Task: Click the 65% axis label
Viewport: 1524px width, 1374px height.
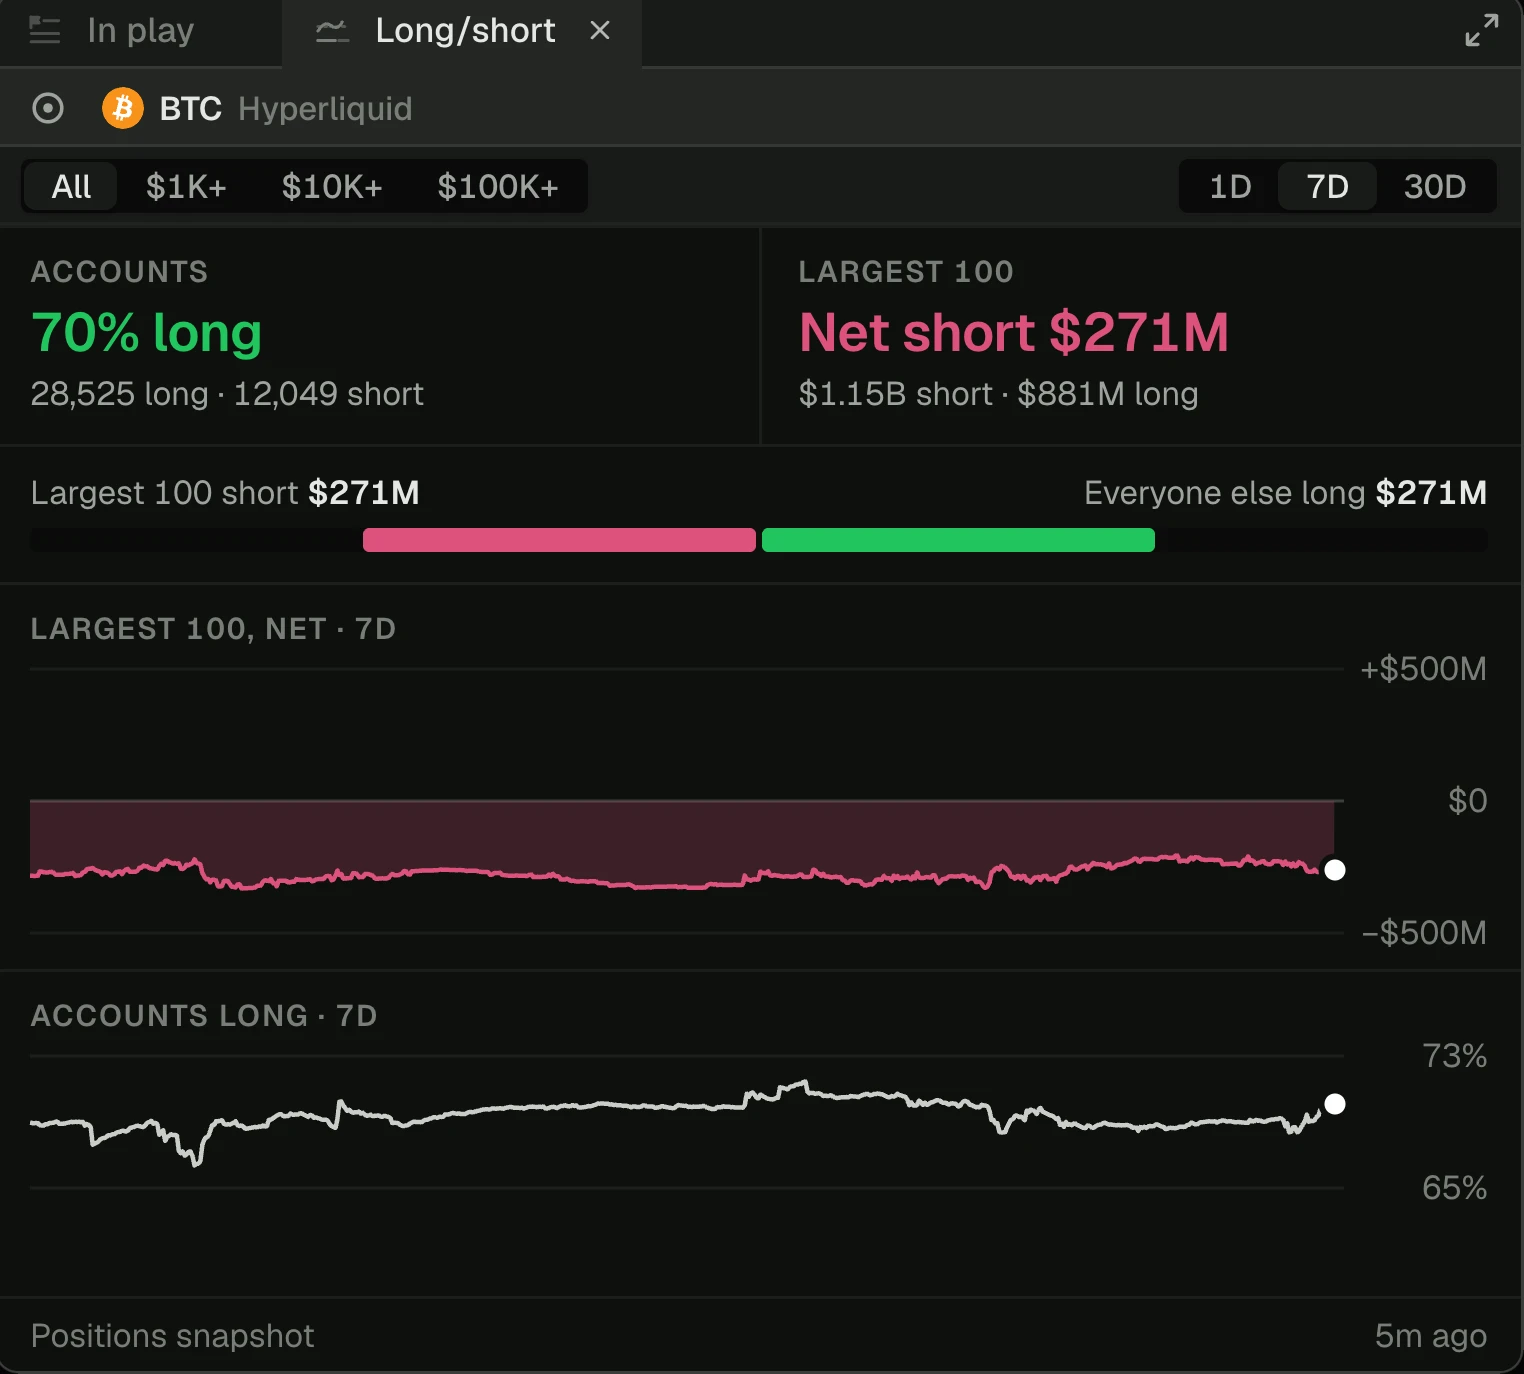Action: (x=1454, y=1188)
